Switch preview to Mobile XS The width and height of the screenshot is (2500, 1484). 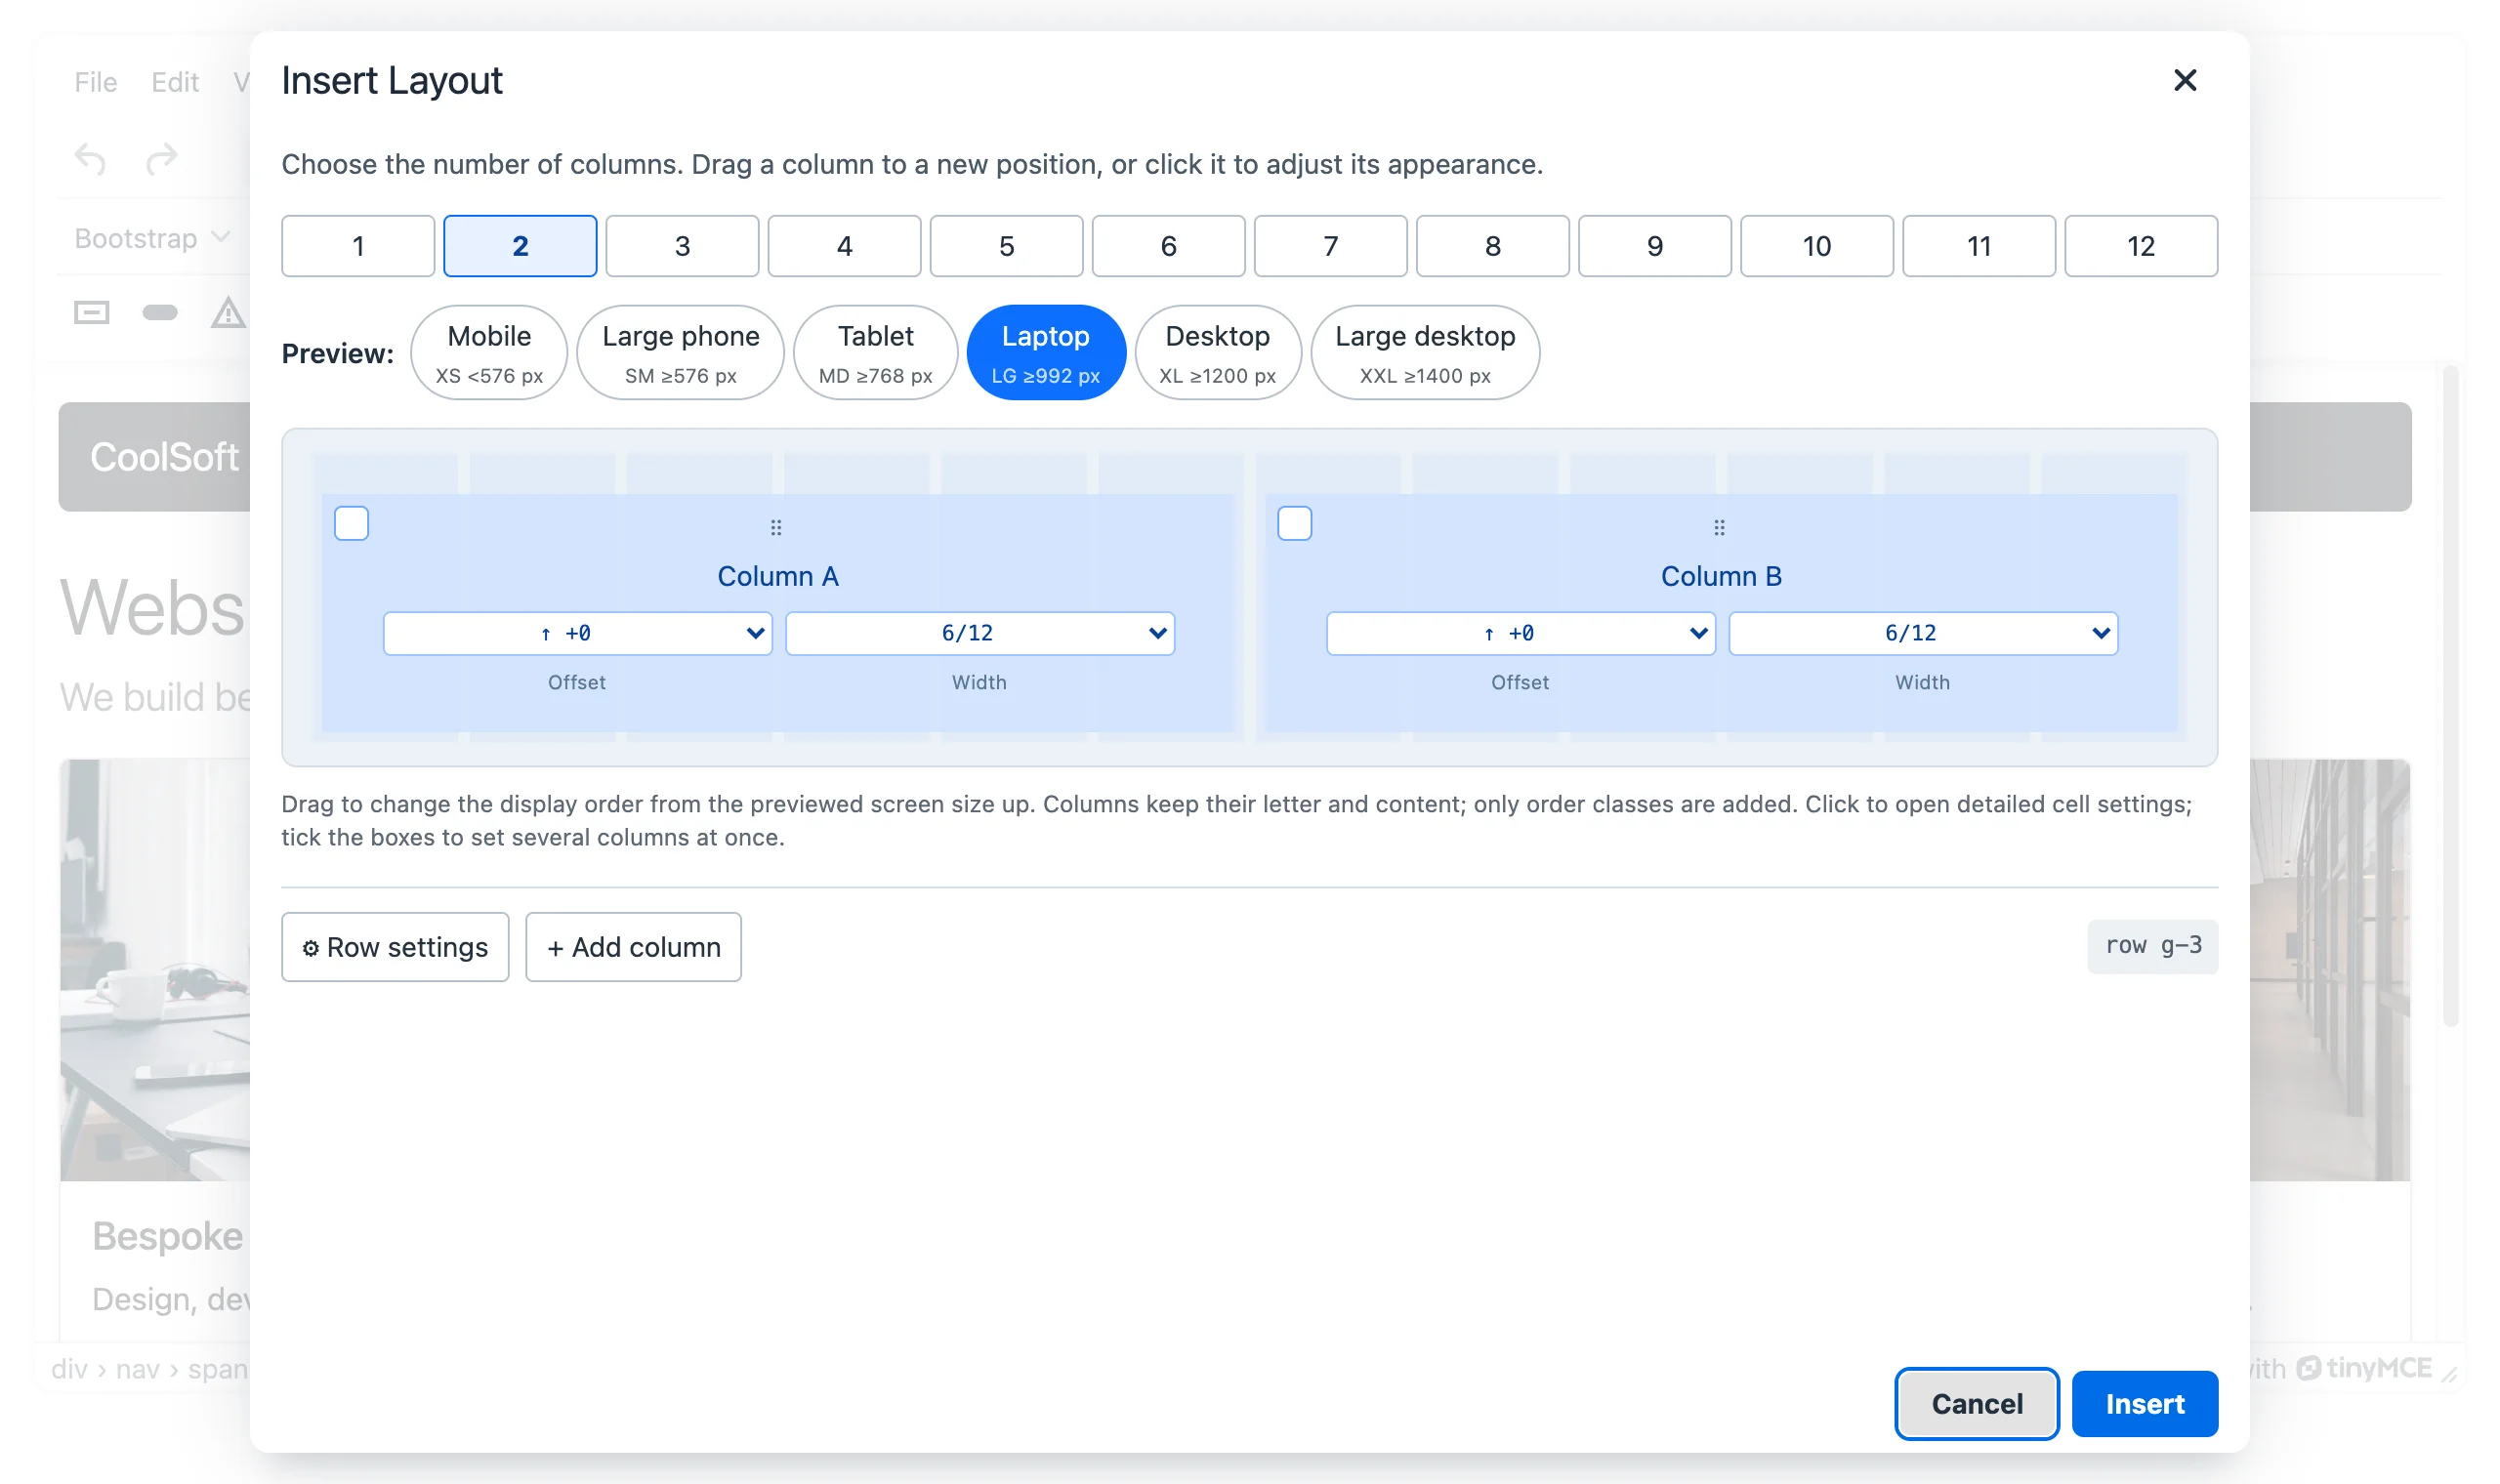click(x=489, y=353)
